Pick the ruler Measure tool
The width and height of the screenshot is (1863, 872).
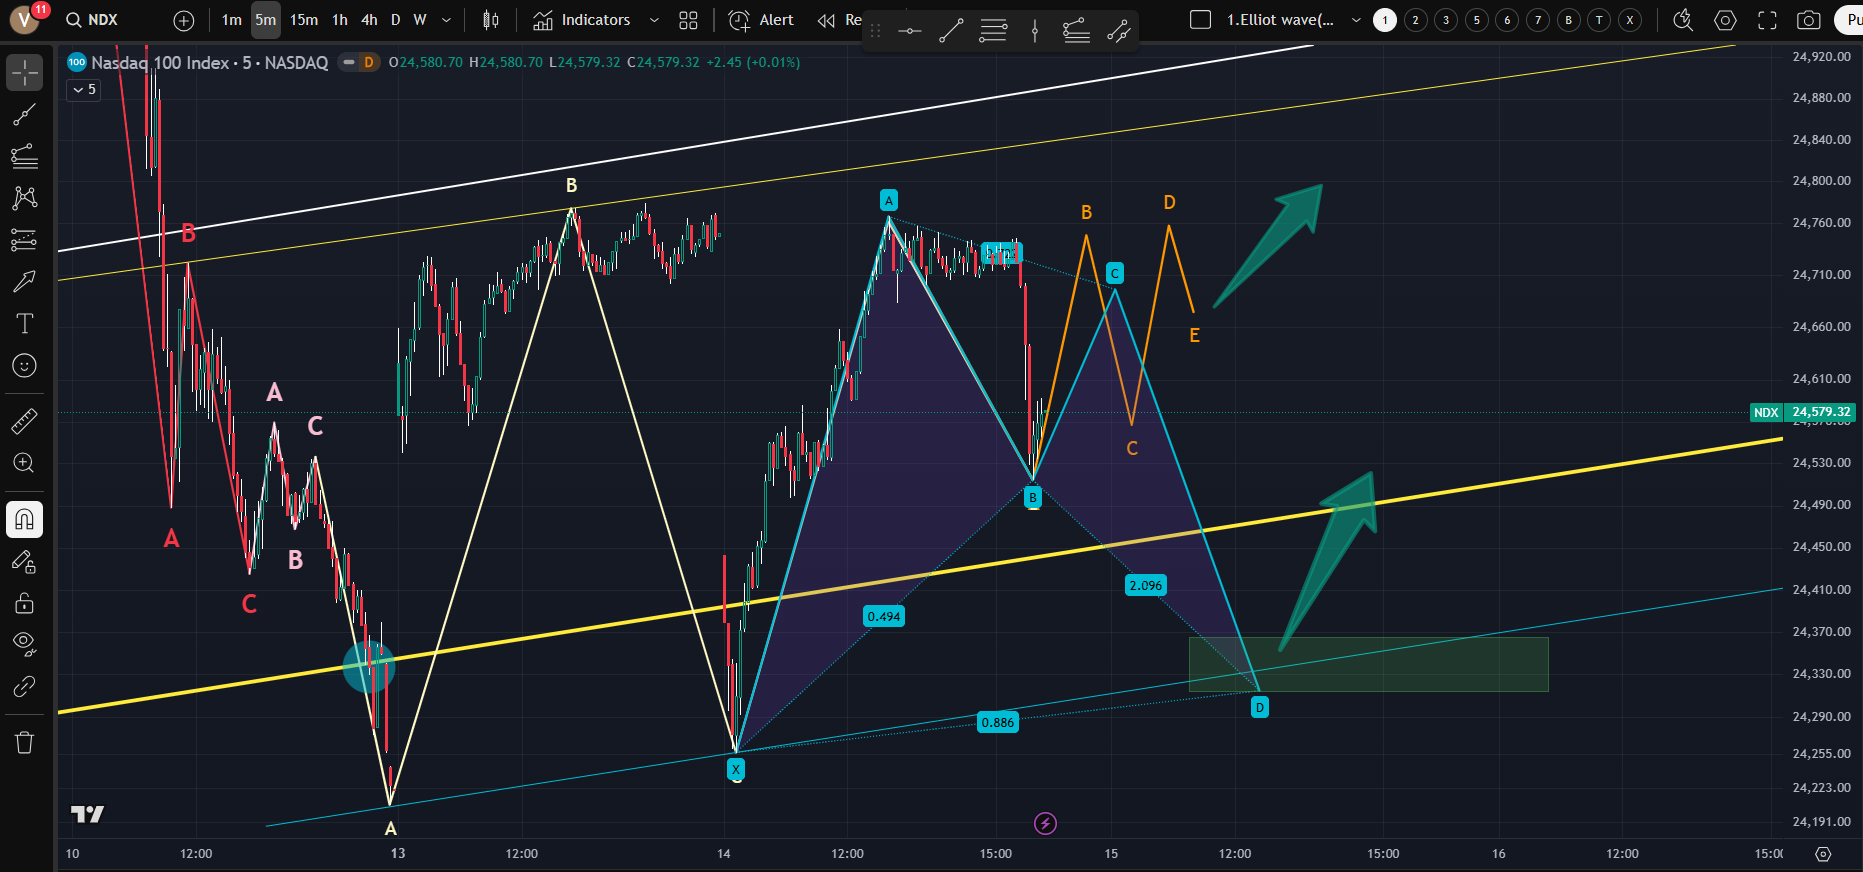(25, 421)
